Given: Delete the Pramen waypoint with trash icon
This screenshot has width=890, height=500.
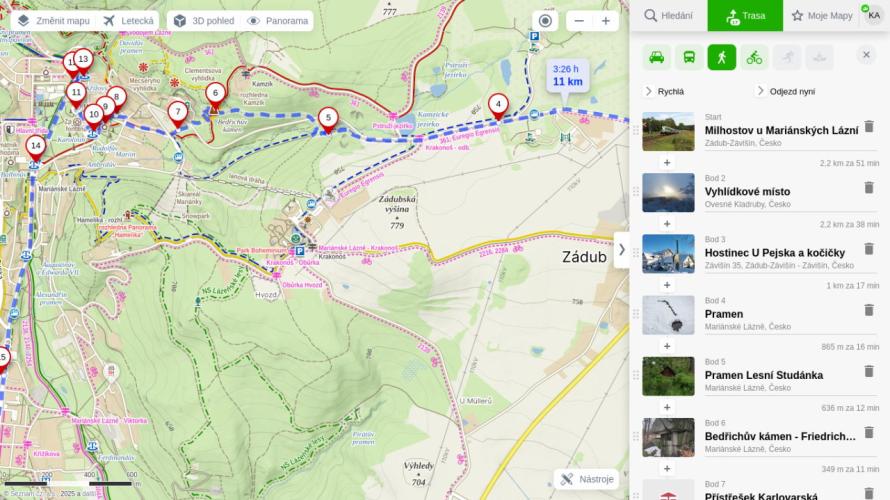Looking at the screenshot, I should pyautogui.click(x=868, y=310).
